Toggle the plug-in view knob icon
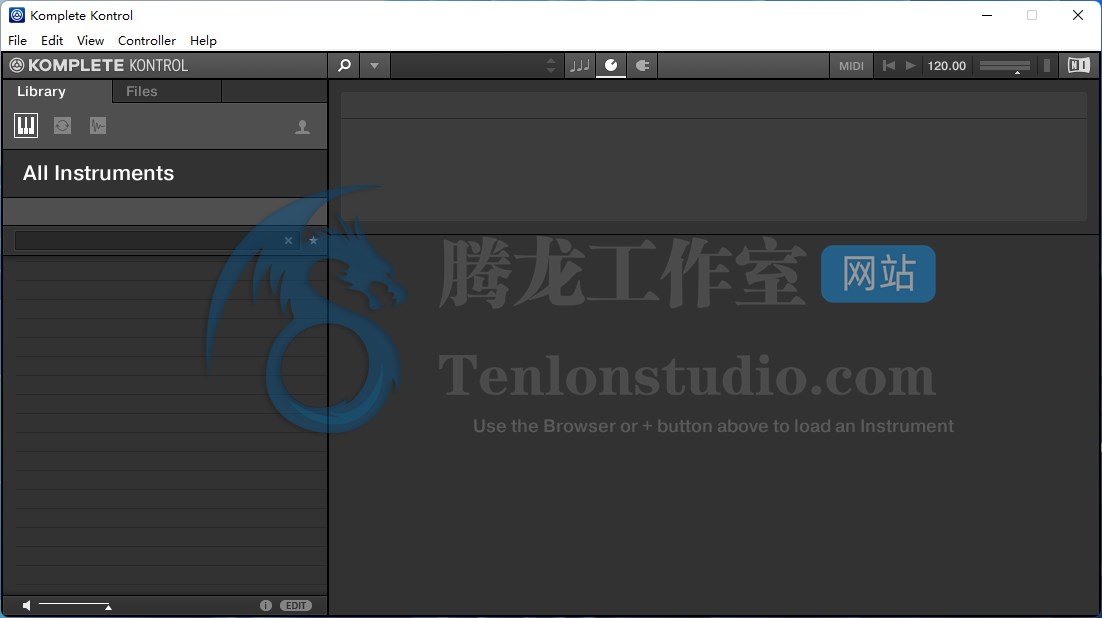1102x618 pixels. [x=611, y=65]
